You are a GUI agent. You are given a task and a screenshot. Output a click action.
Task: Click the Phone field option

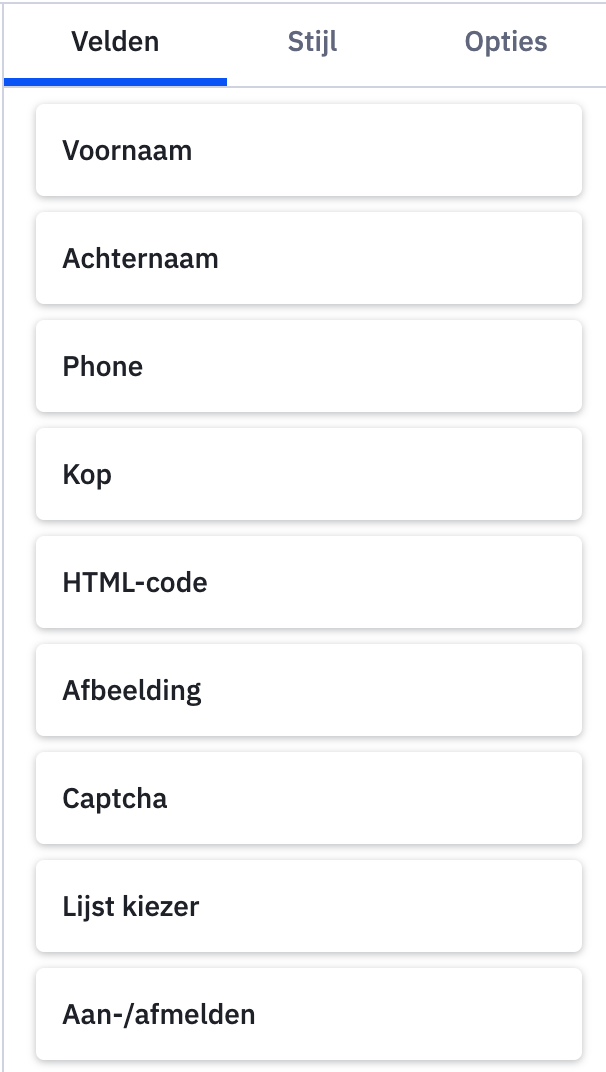tap(308, 367)
